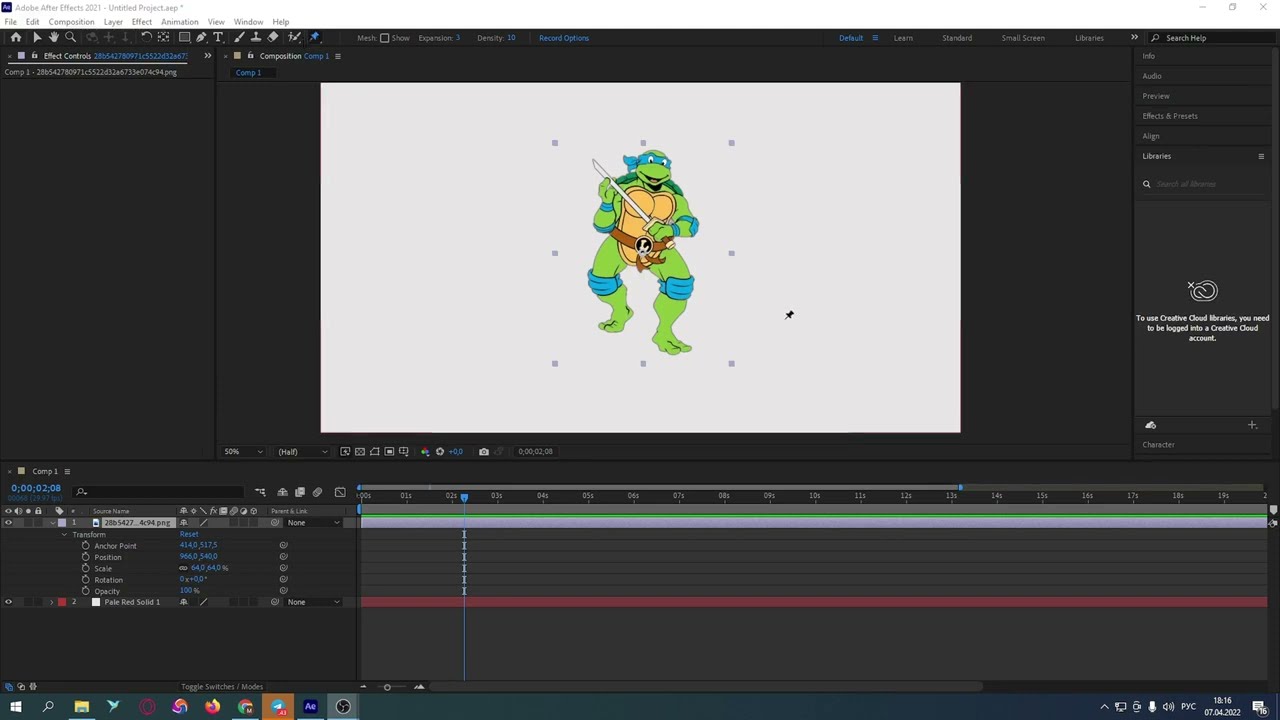Open the Animation menu
The image size is (1280, 720).
179,22
